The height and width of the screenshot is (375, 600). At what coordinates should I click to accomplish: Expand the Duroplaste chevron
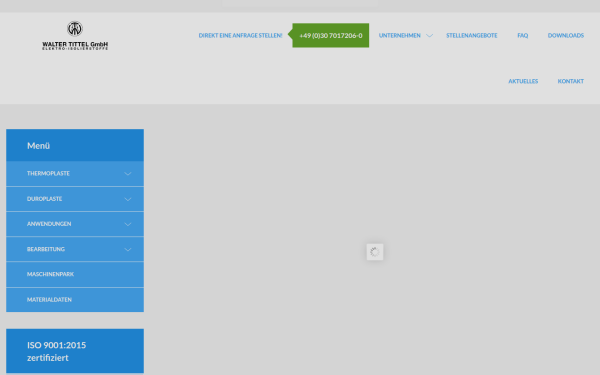[x=128, y=199]
